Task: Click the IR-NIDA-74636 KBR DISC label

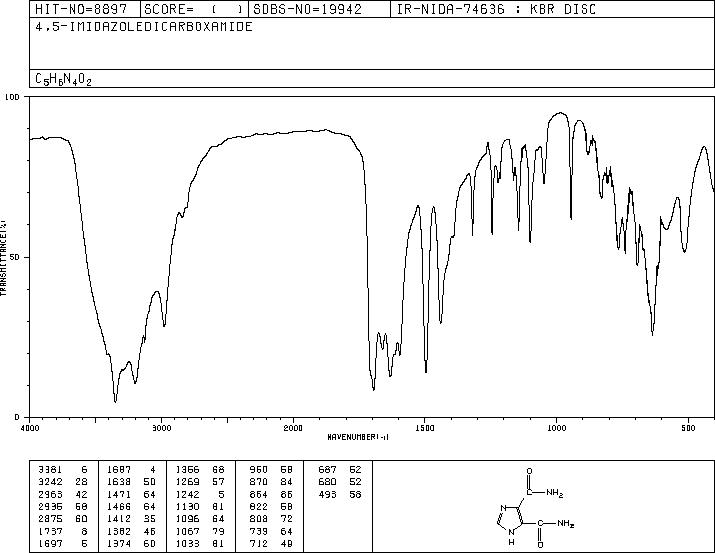Action: (496, 9)
